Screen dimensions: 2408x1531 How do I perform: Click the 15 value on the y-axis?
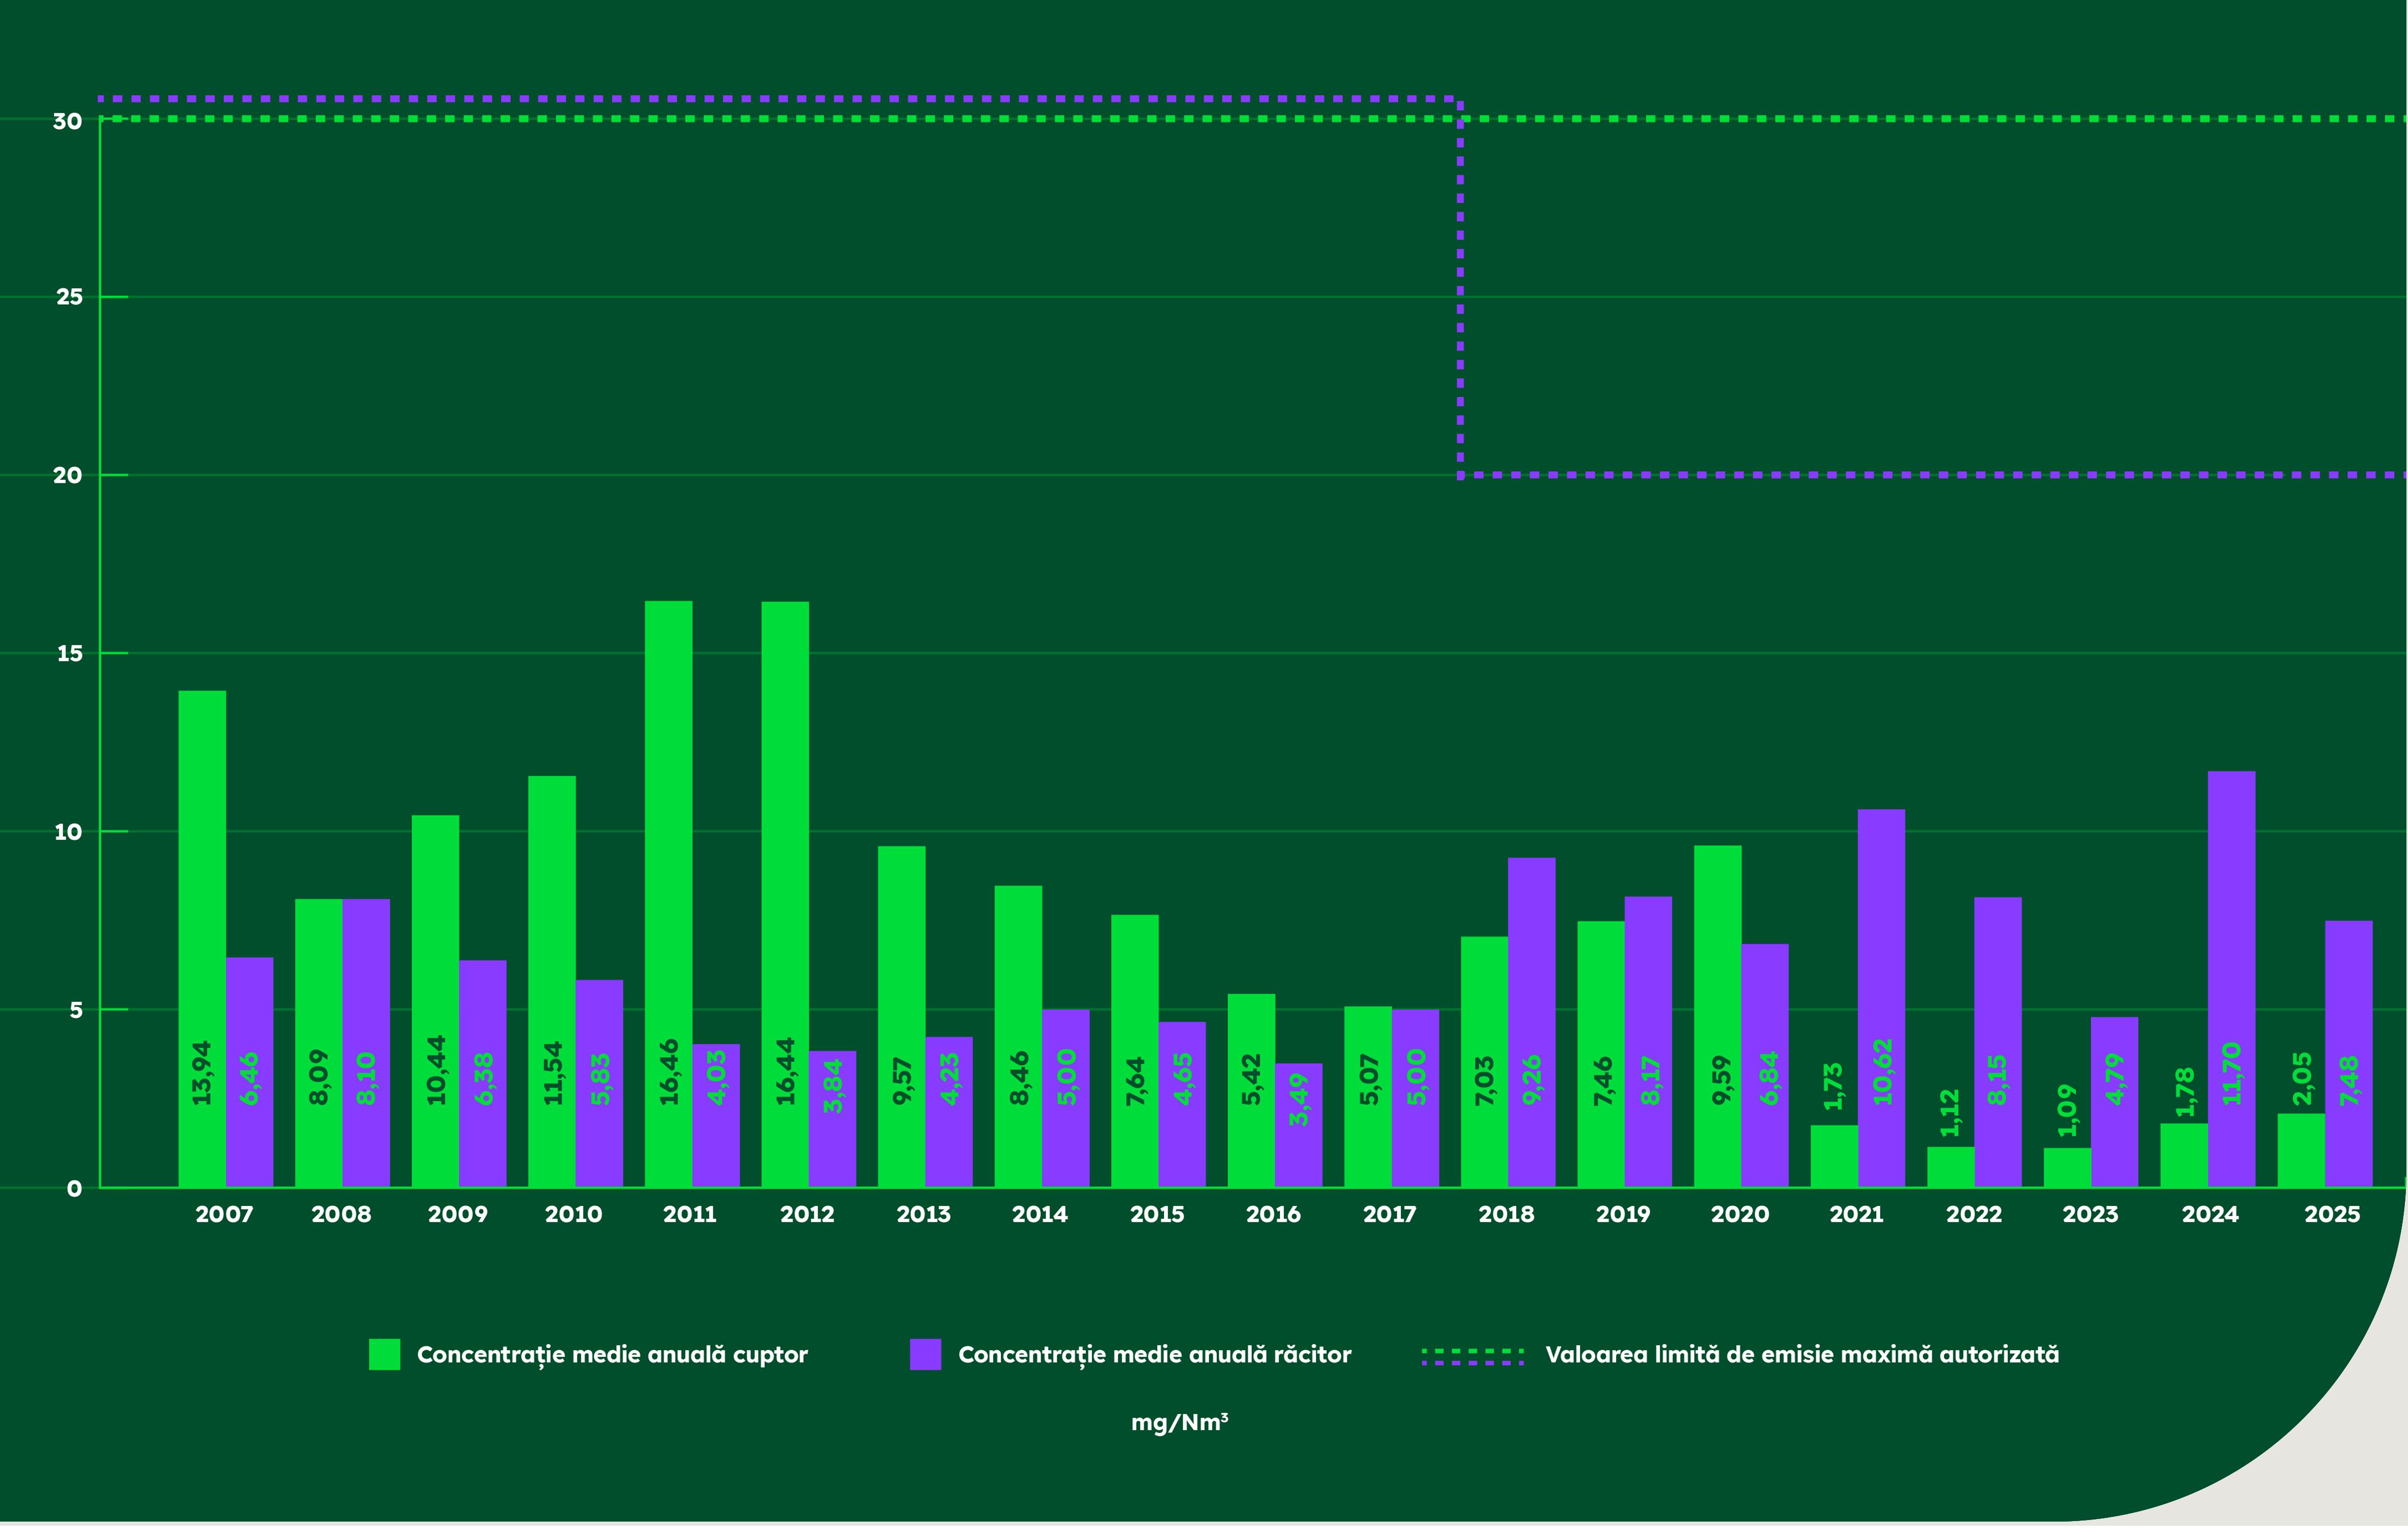69,654
